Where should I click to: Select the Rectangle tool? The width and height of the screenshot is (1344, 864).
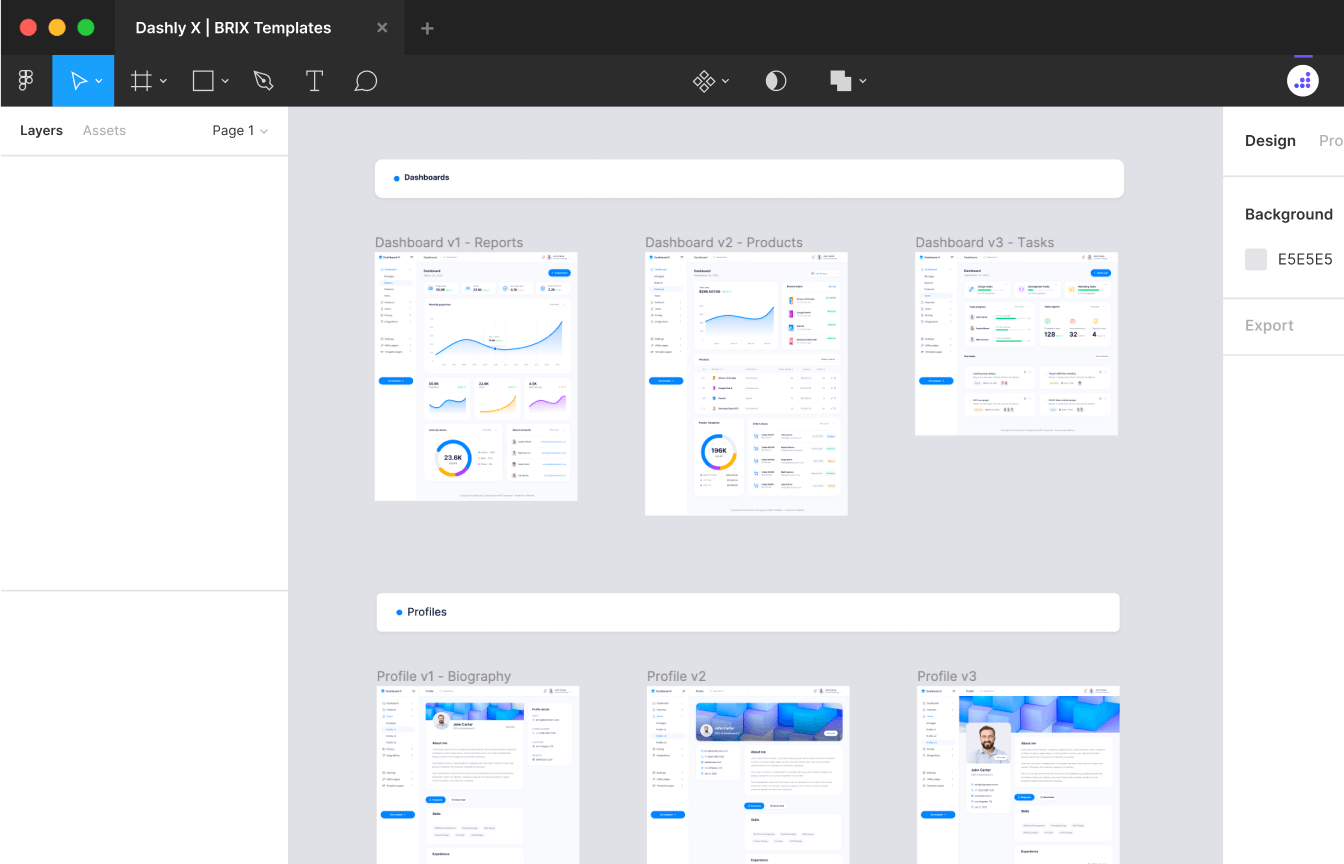(203, 80)
